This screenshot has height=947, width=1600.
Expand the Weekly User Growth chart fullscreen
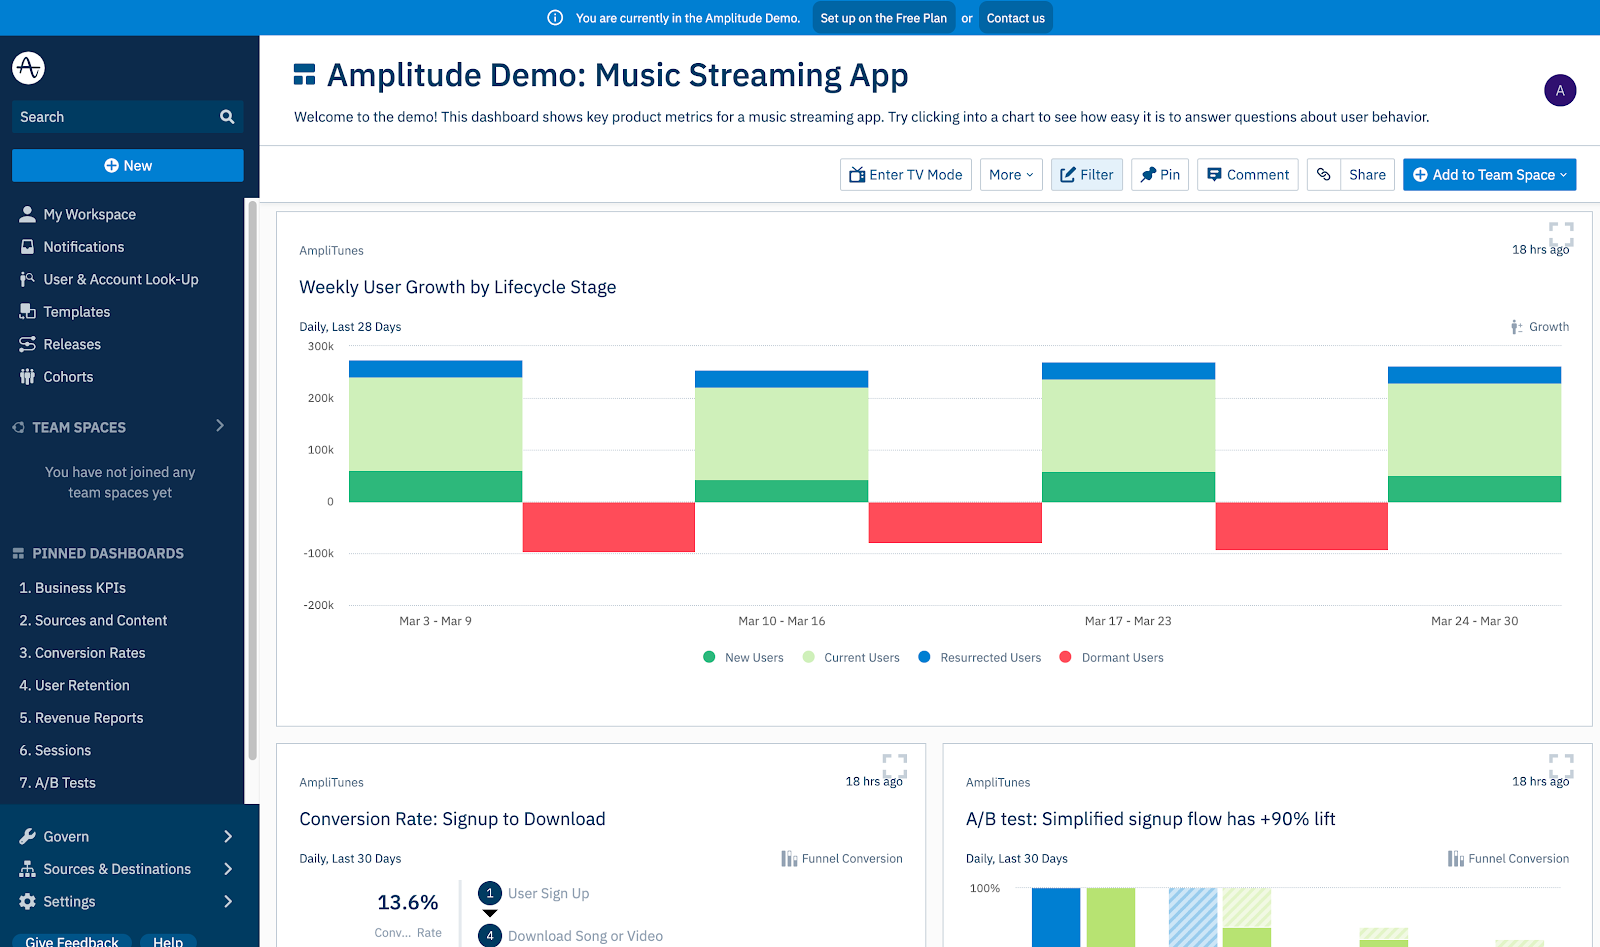tap(1560, 234)
